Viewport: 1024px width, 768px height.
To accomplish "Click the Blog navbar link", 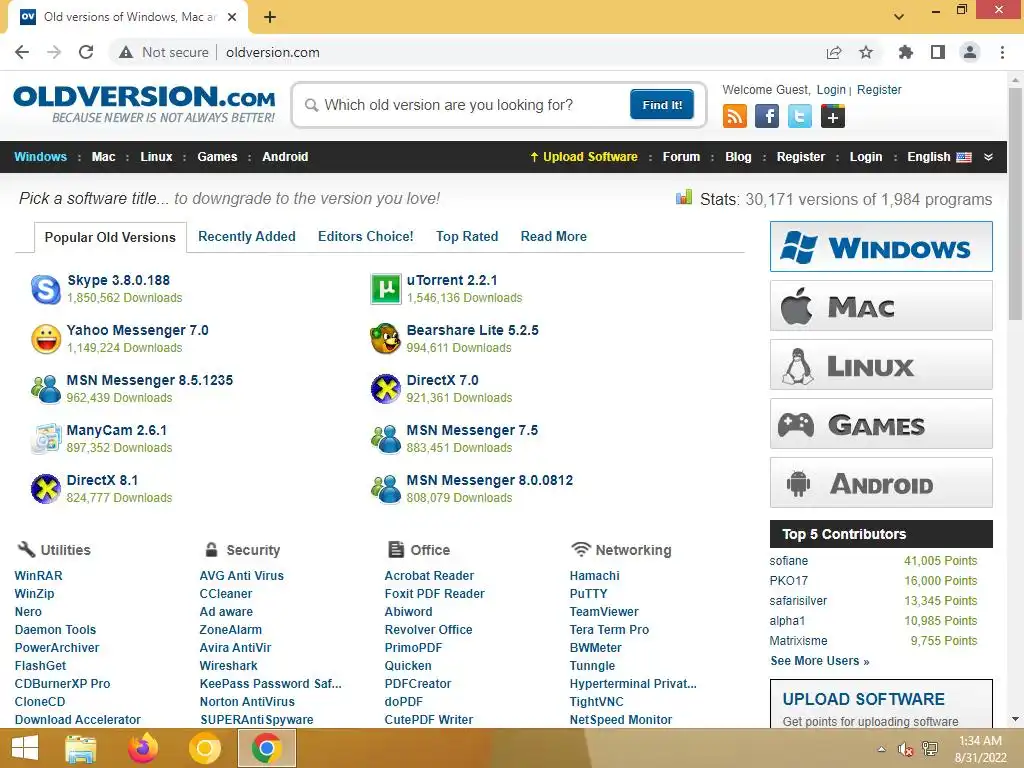I will coord(738,157).
